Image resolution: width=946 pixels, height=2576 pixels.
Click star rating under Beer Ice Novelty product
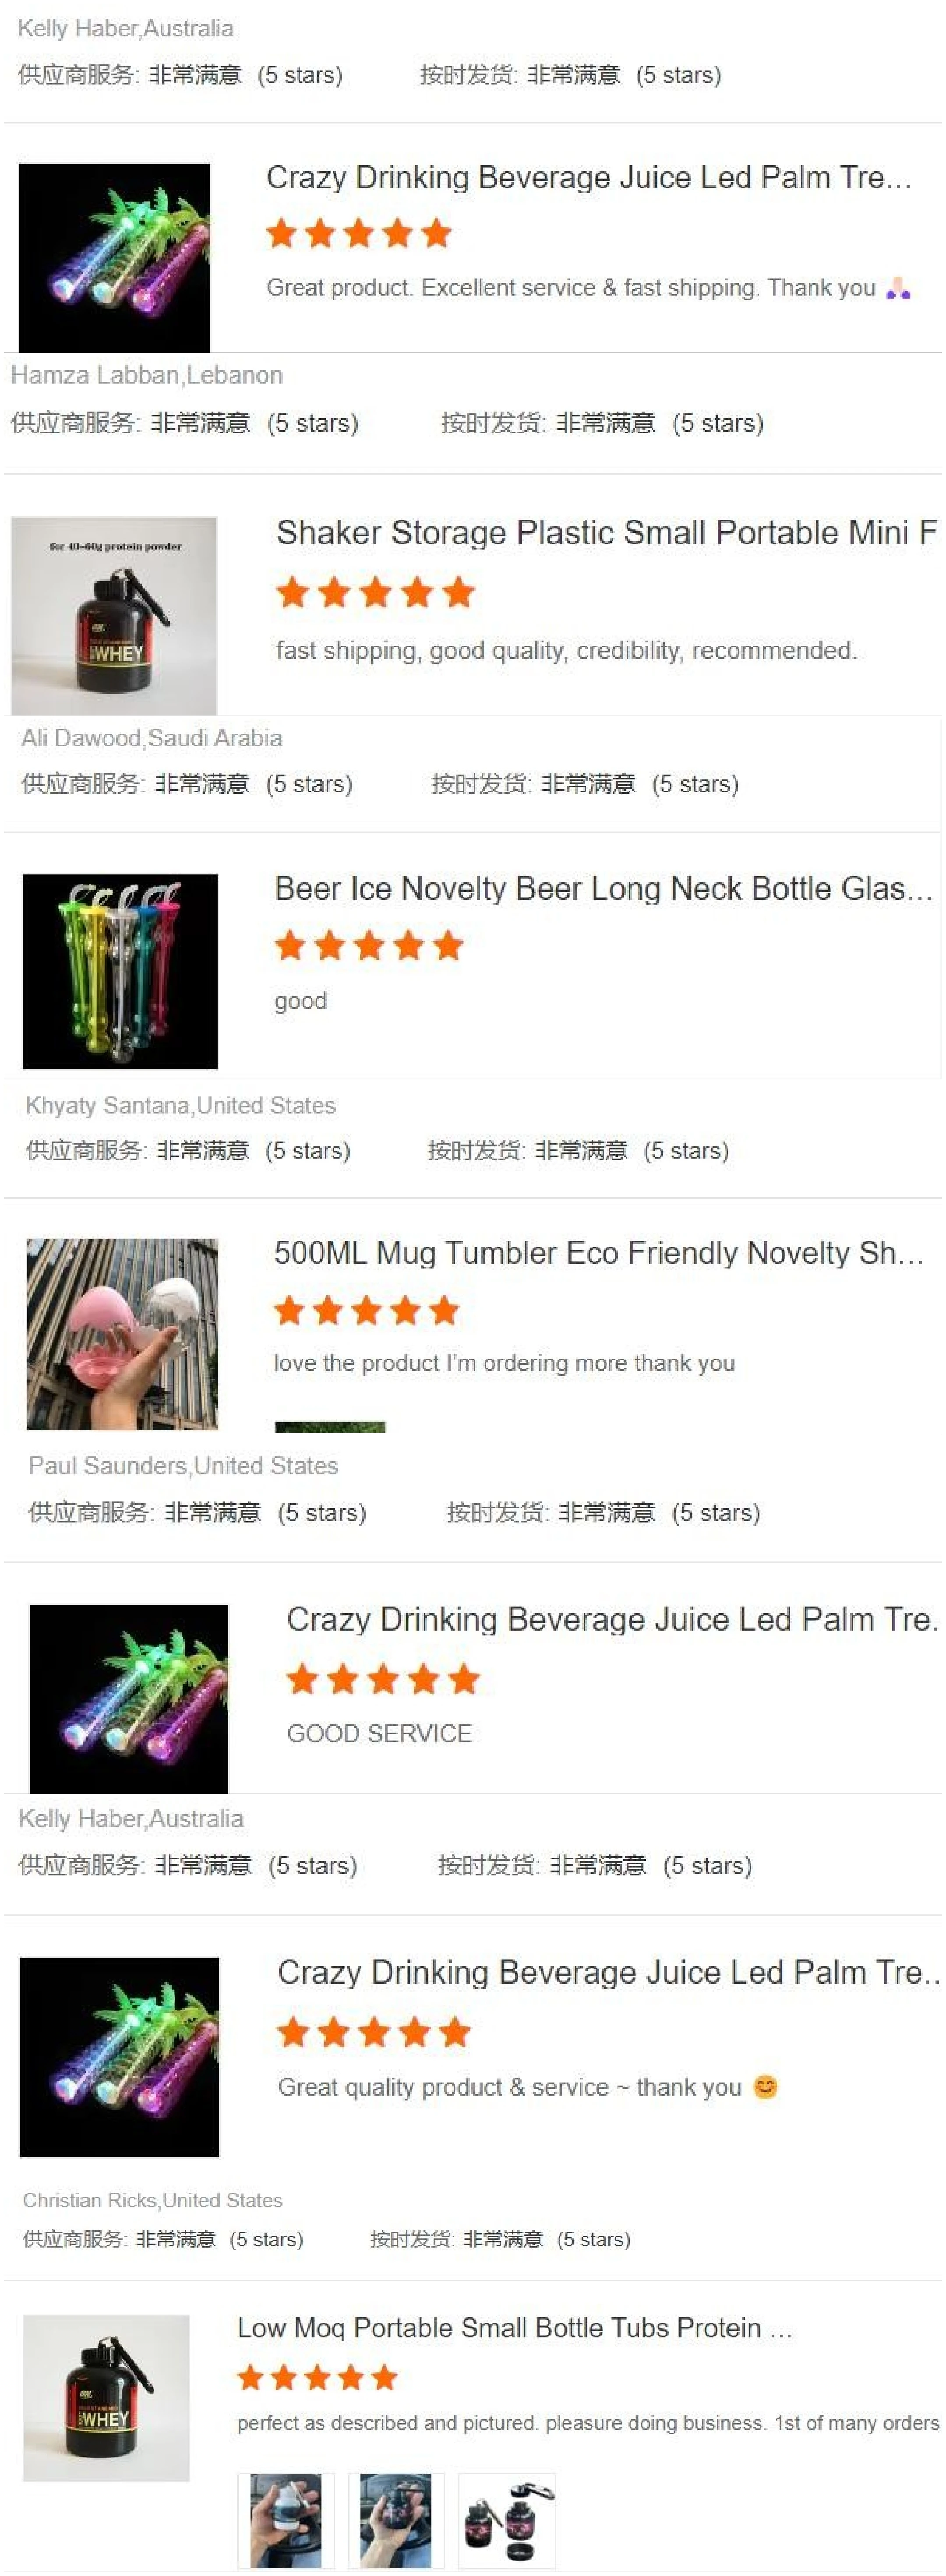(369, 945)
